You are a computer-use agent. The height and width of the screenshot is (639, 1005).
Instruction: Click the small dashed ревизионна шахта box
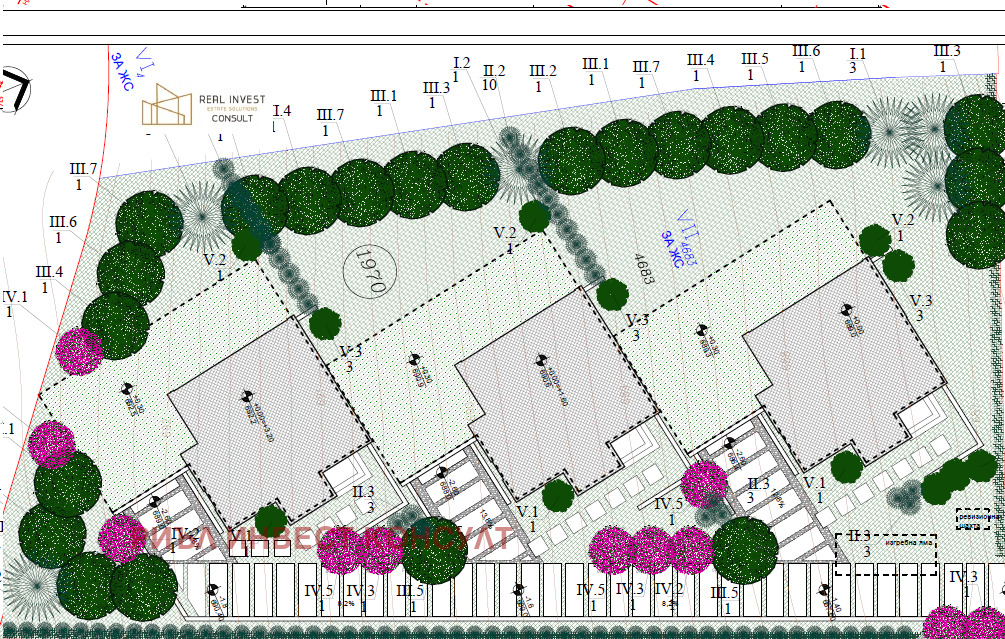click(972, 518)
